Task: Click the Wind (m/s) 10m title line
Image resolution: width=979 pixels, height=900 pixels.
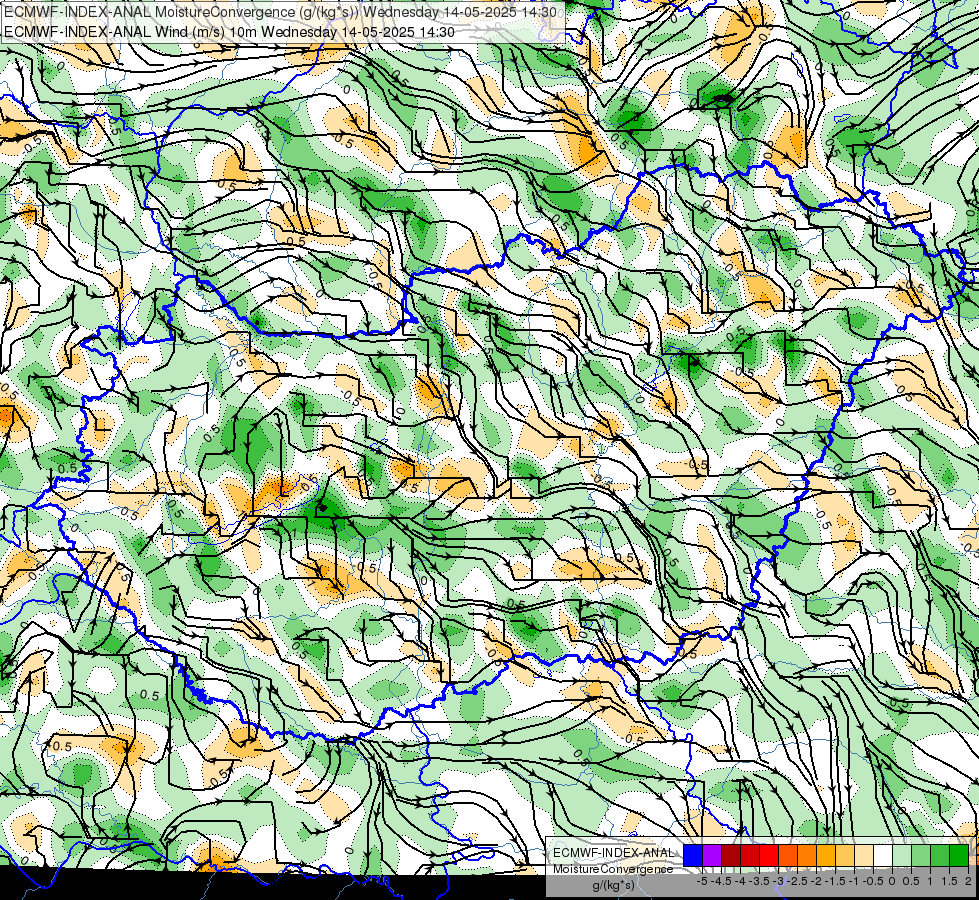Action: point(229,32)
